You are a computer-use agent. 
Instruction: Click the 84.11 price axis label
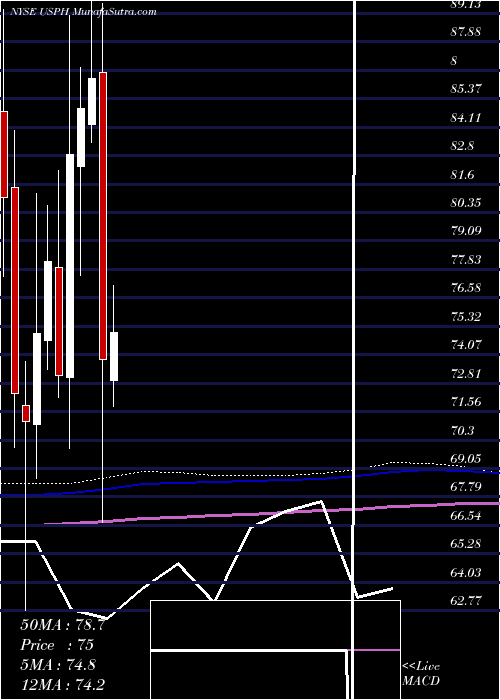coord(466,117)
